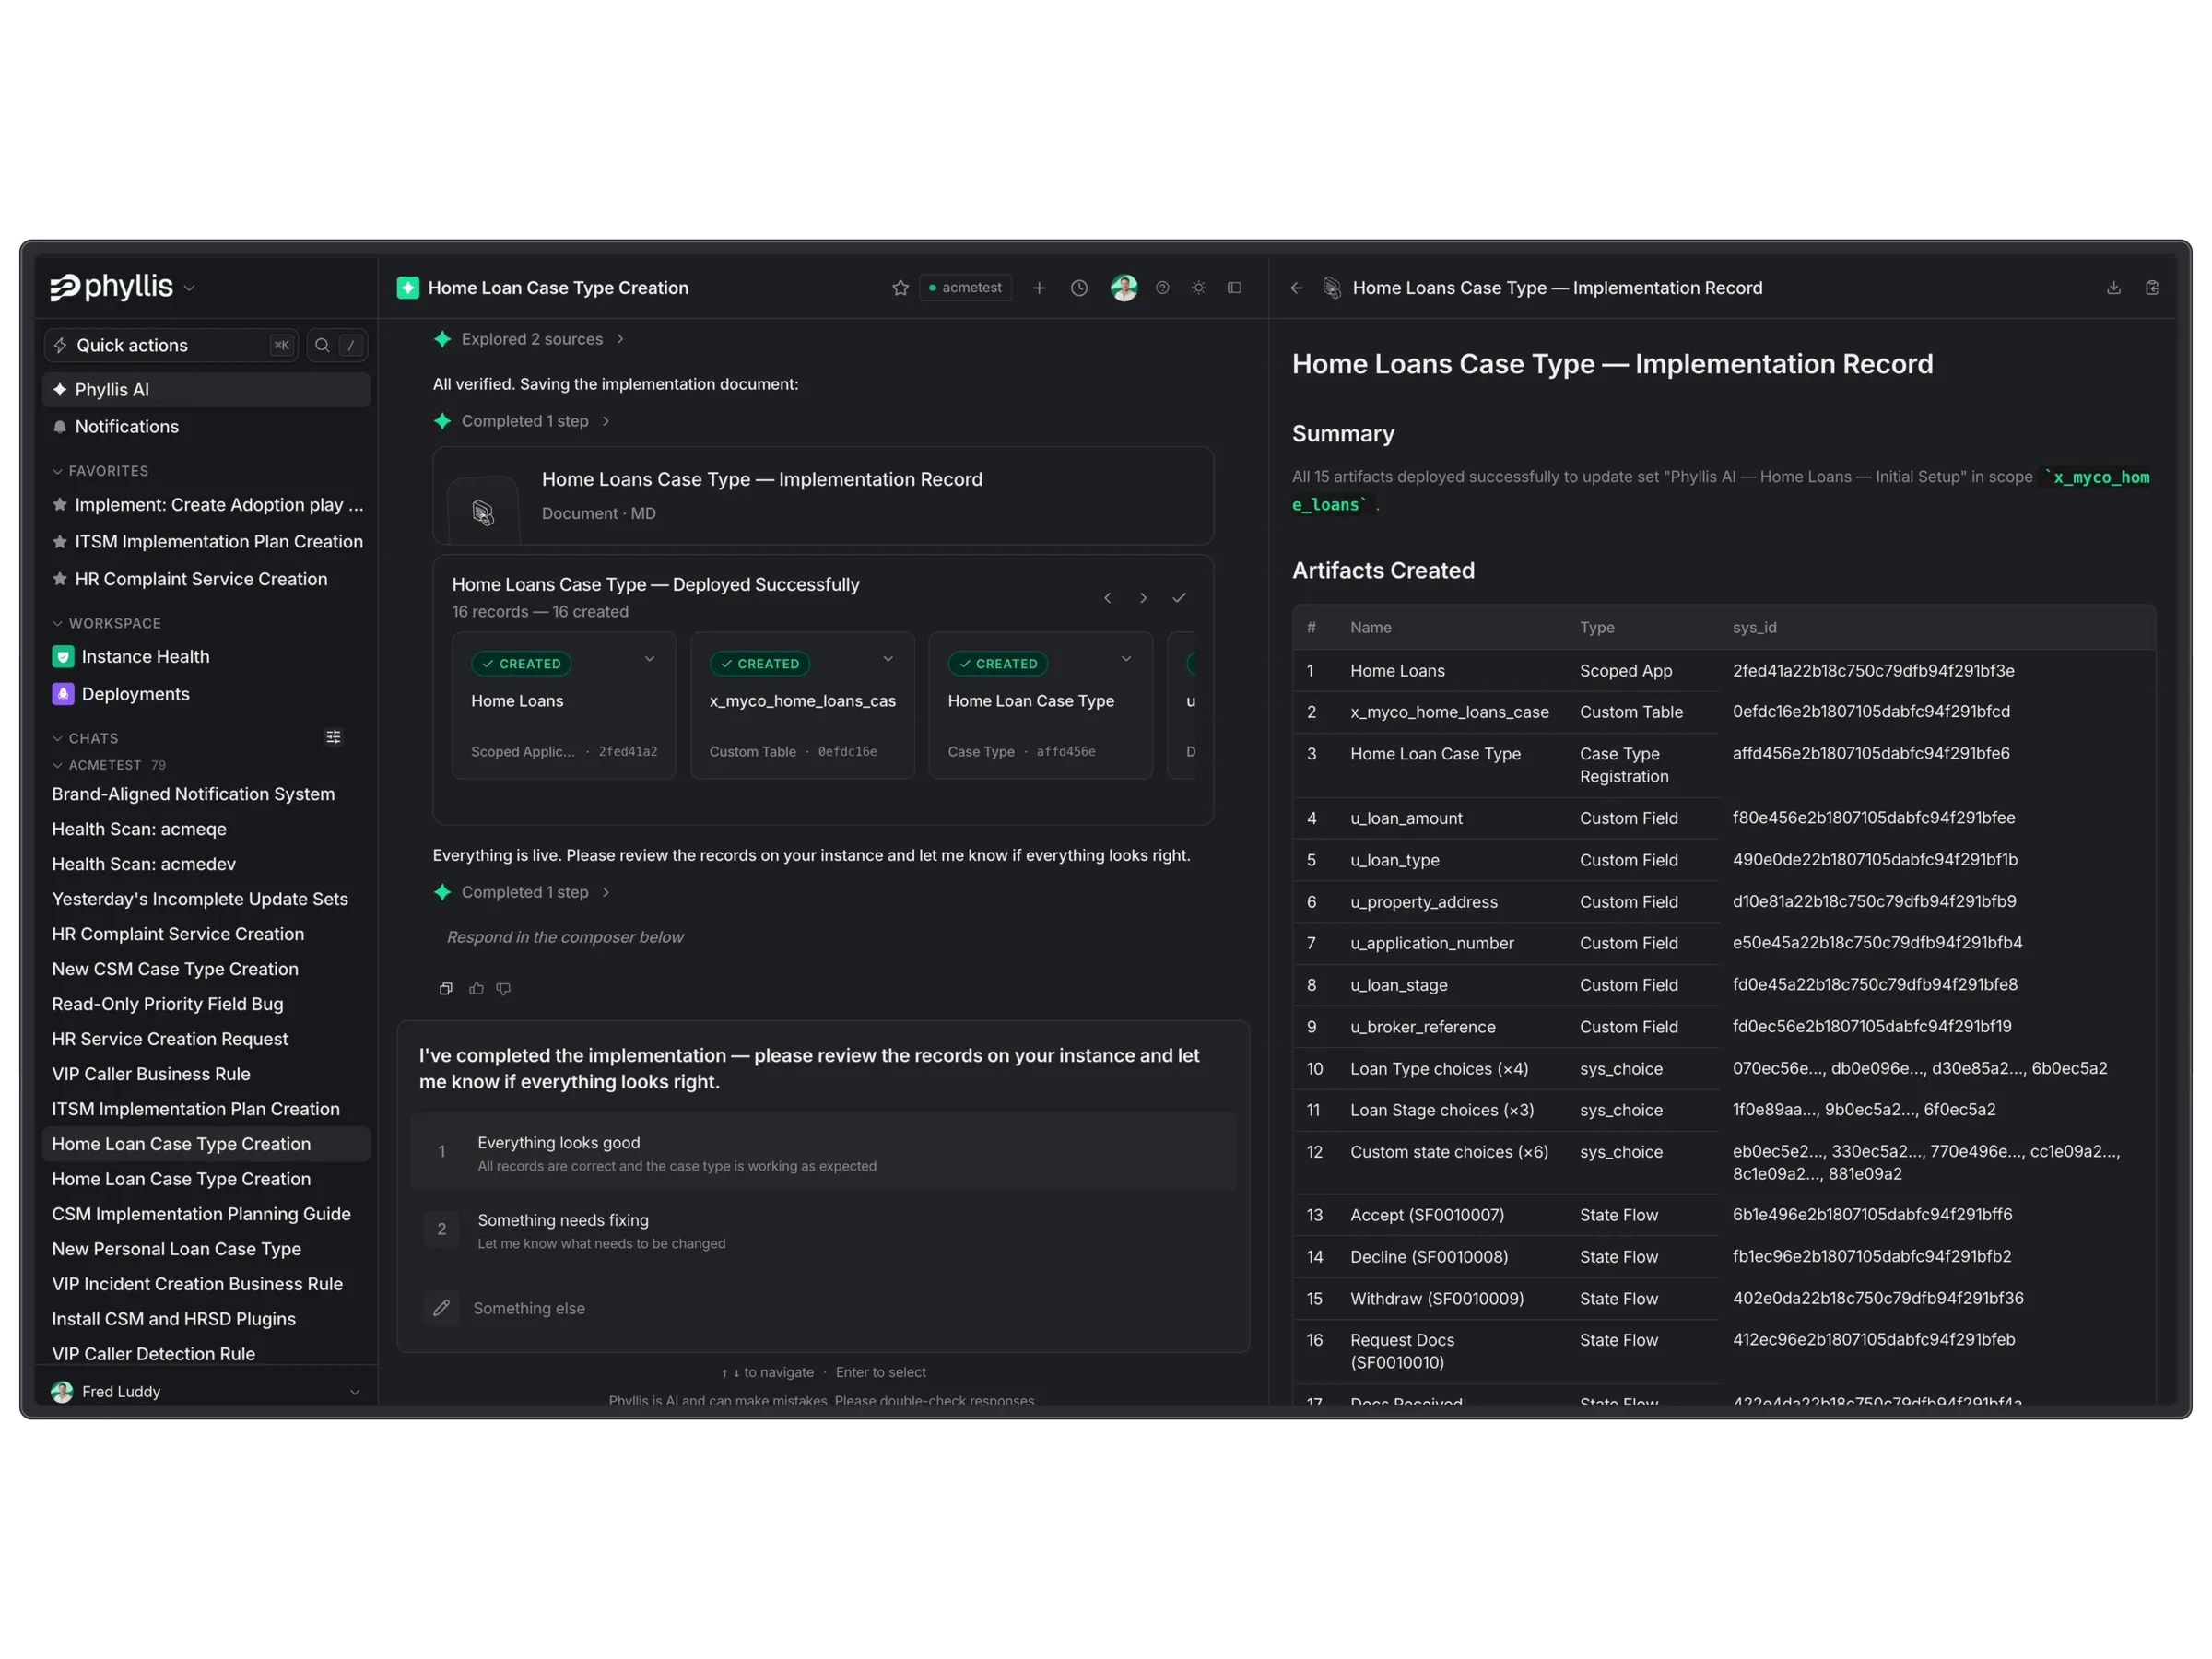2212x1659 pixels.
Task: Open Brand-Aligned Notification System chat
Action: coord(206,794)
